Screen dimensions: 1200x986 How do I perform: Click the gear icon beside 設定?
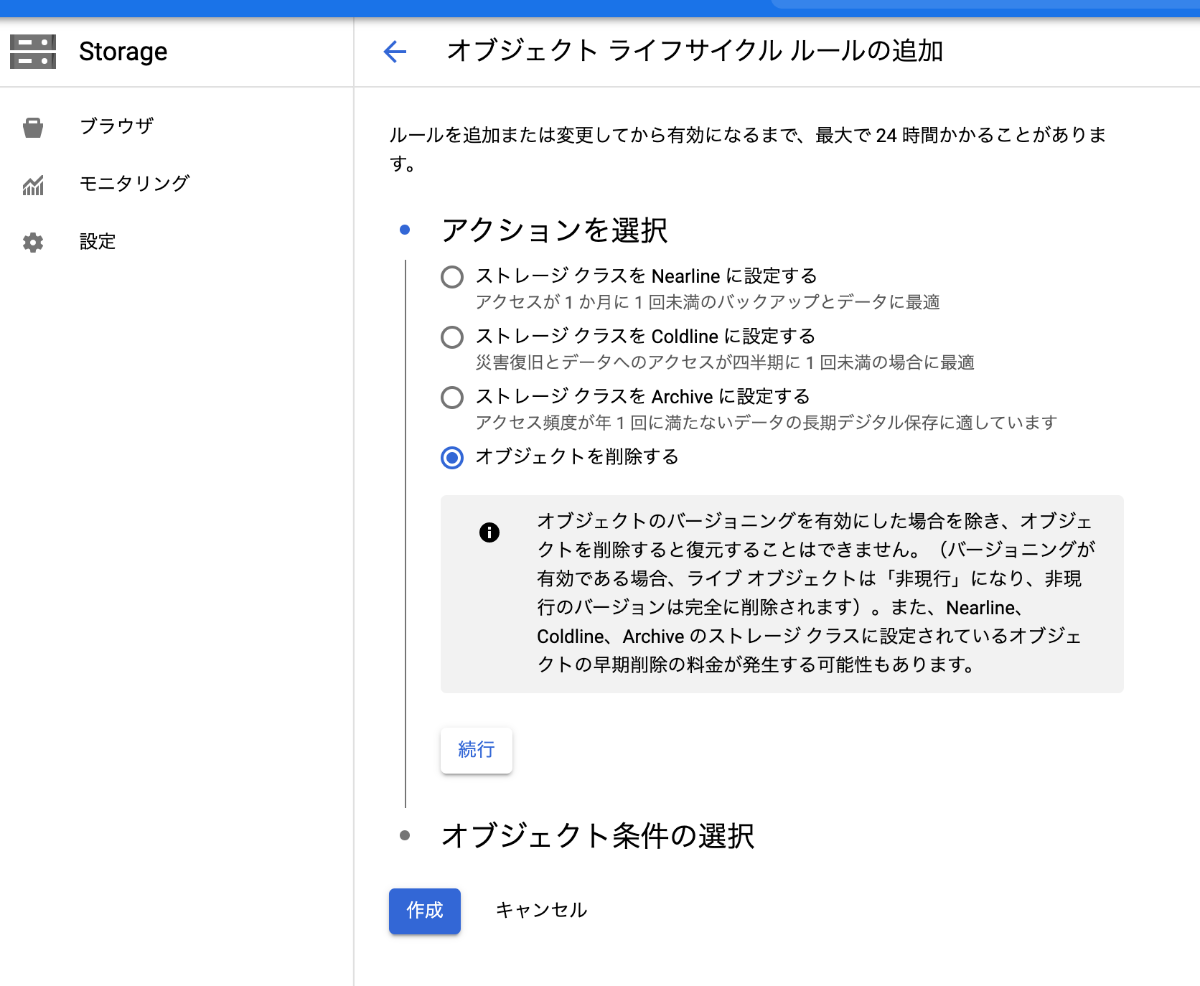point(33,242)
